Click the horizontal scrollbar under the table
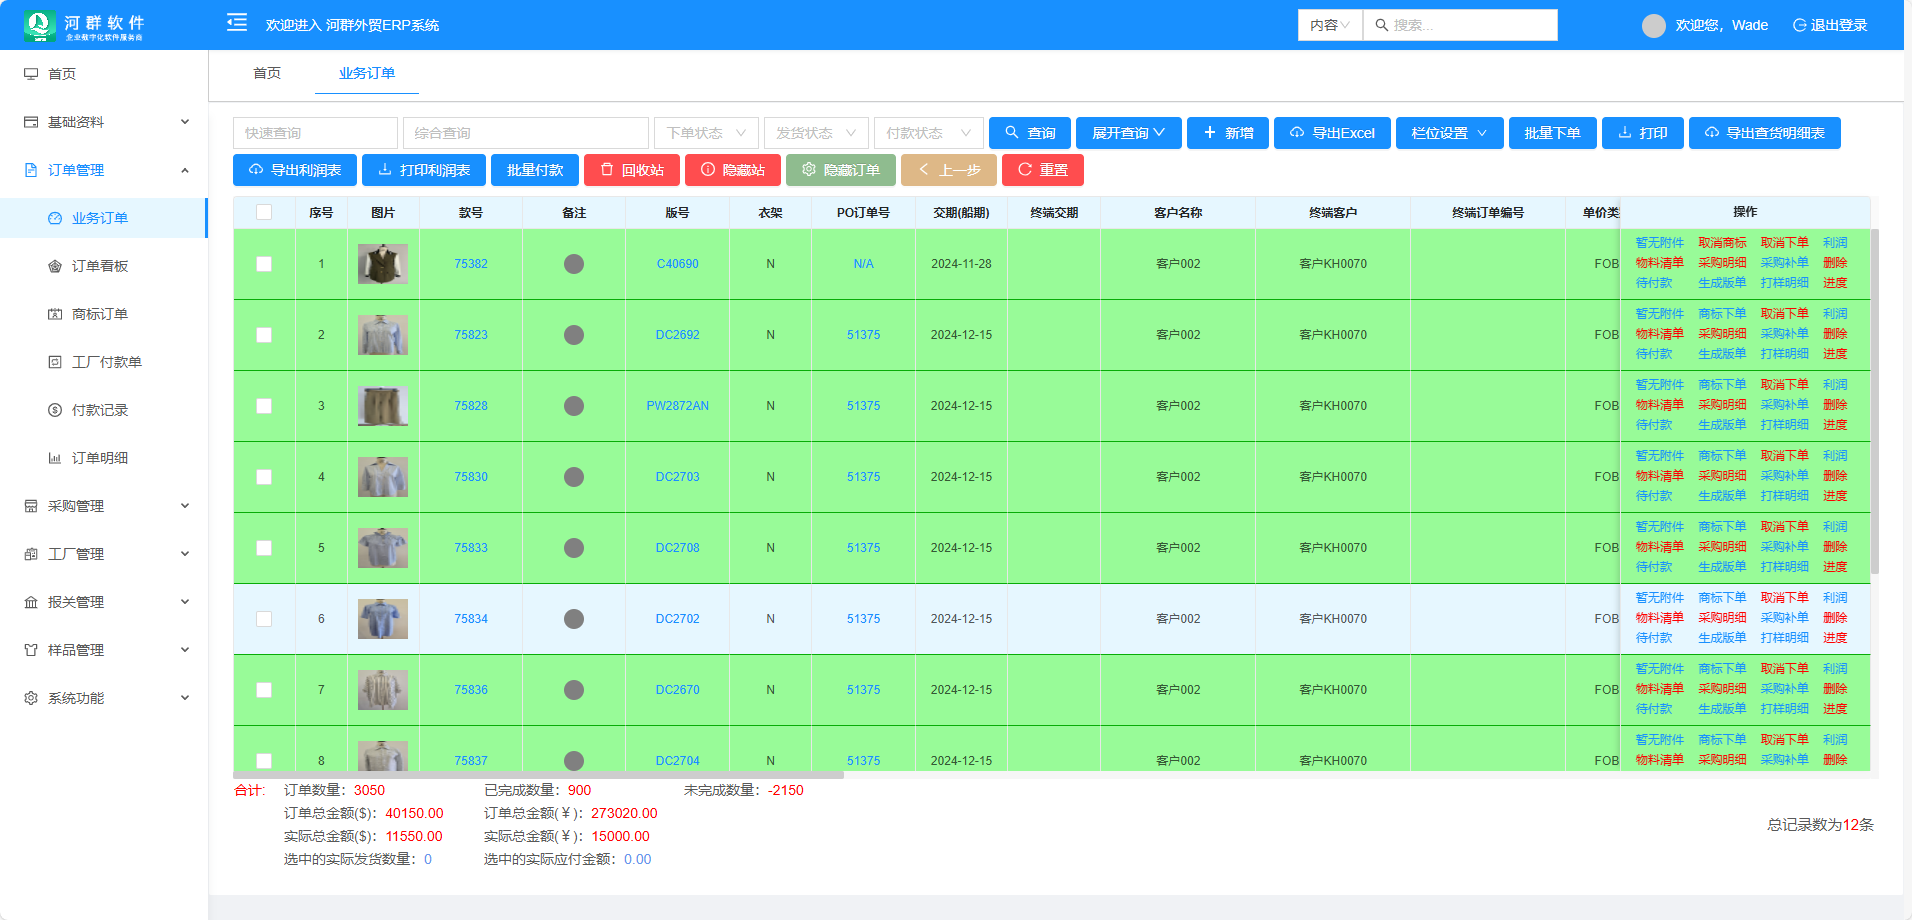This screenshot has height=920, width=1912. click(x=539, y=775)
